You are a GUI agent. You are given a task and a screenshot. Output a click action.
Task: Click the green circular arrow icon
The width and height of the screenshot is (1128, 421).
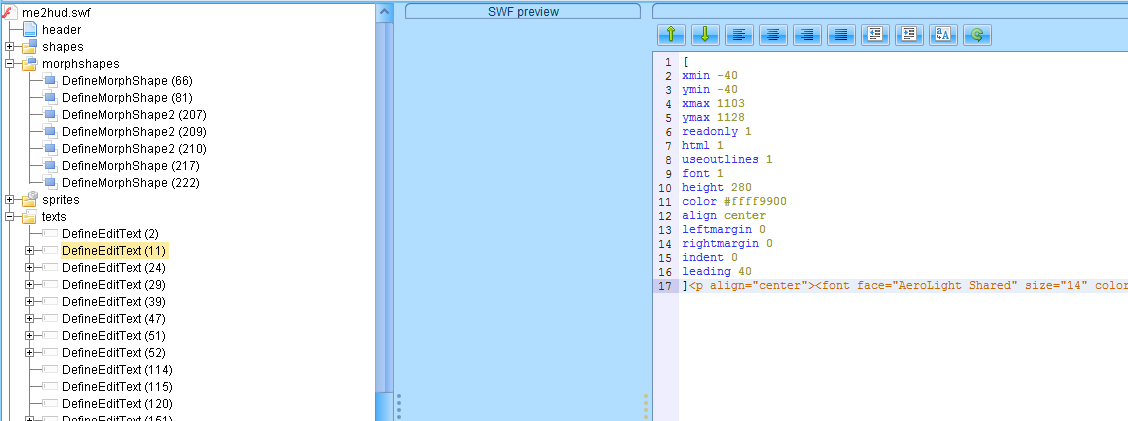point(977,34)
